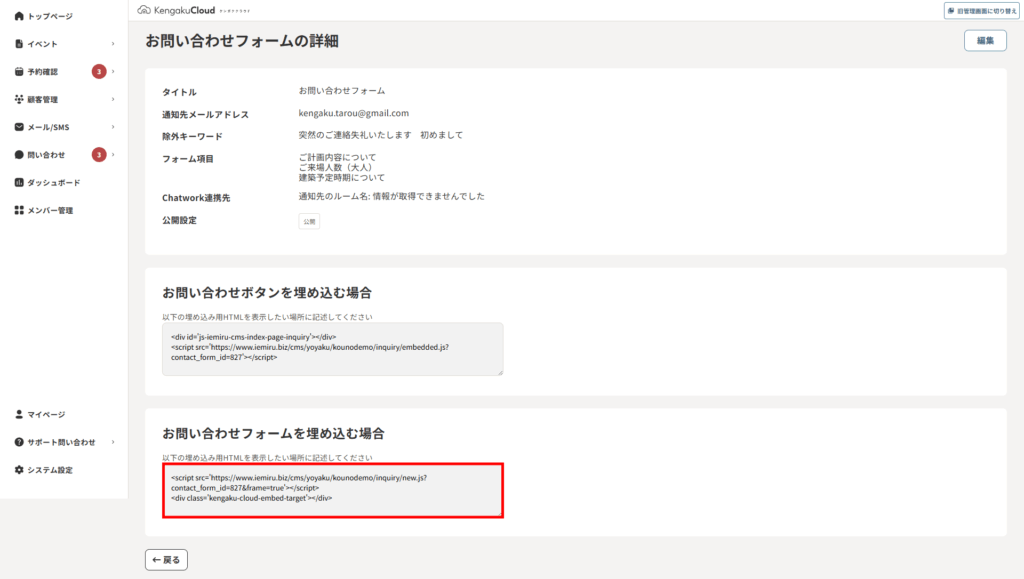Click the red badge on 問い合わせ

99,155
